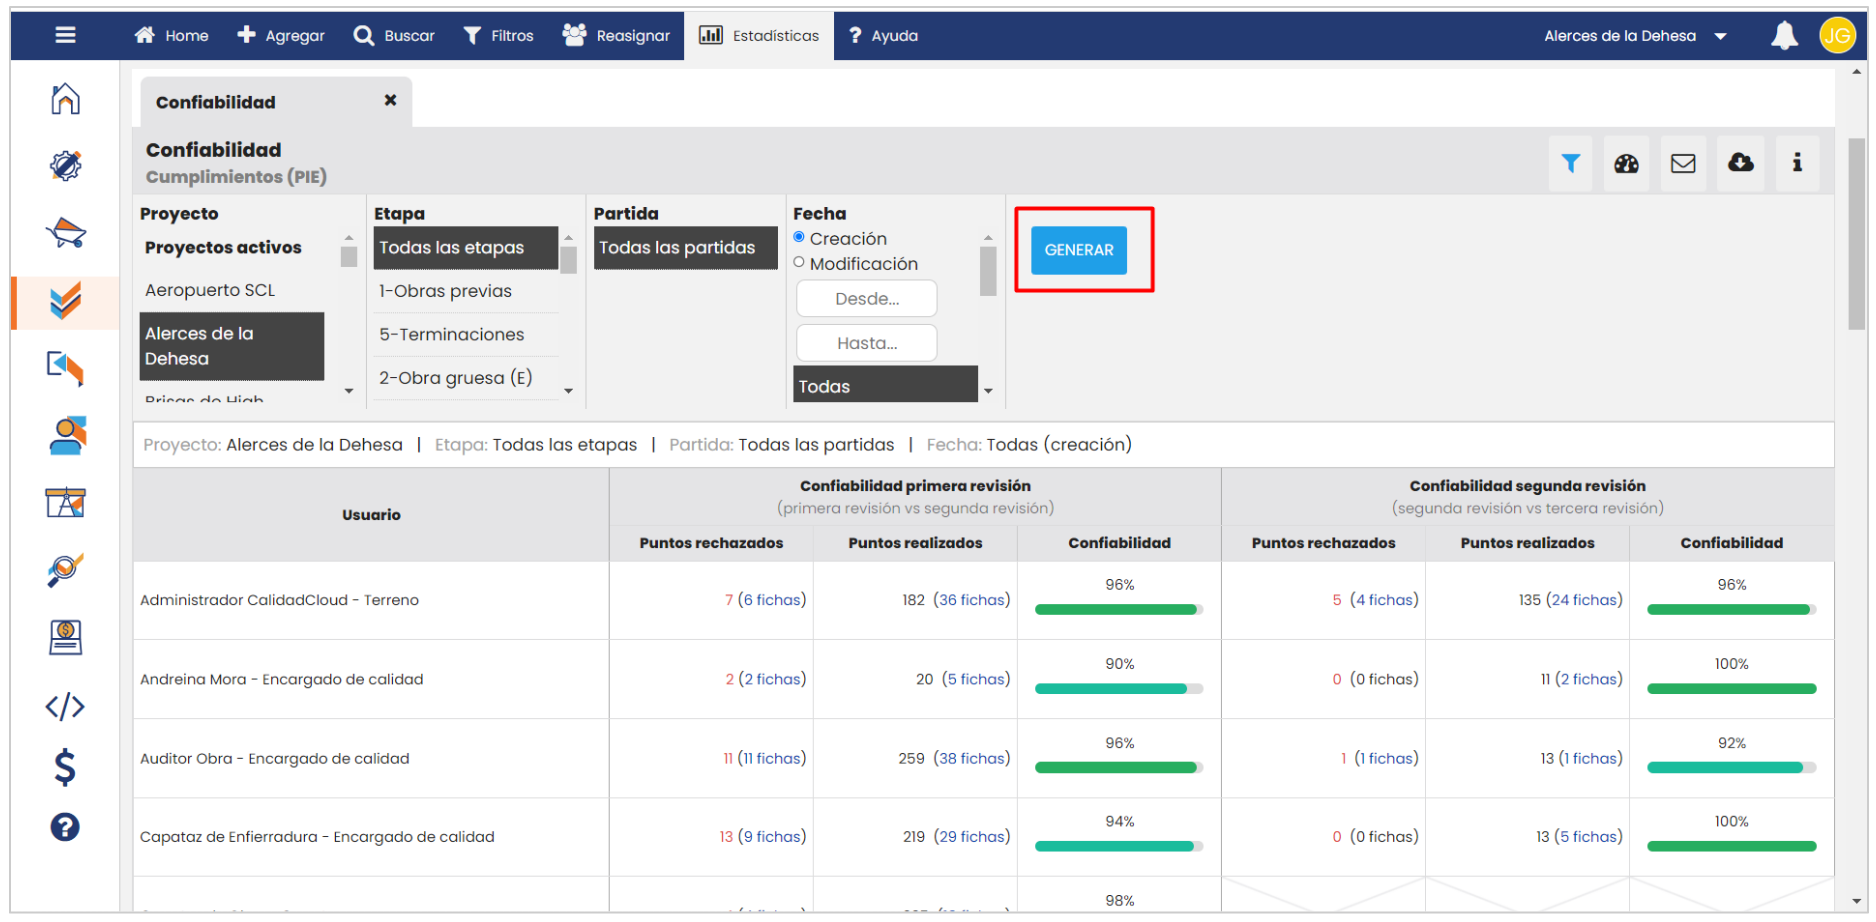Open the sidebar code brackets icon
Image resolution: width=1876 pixels, height=922 pixels.
coord(65,707)
